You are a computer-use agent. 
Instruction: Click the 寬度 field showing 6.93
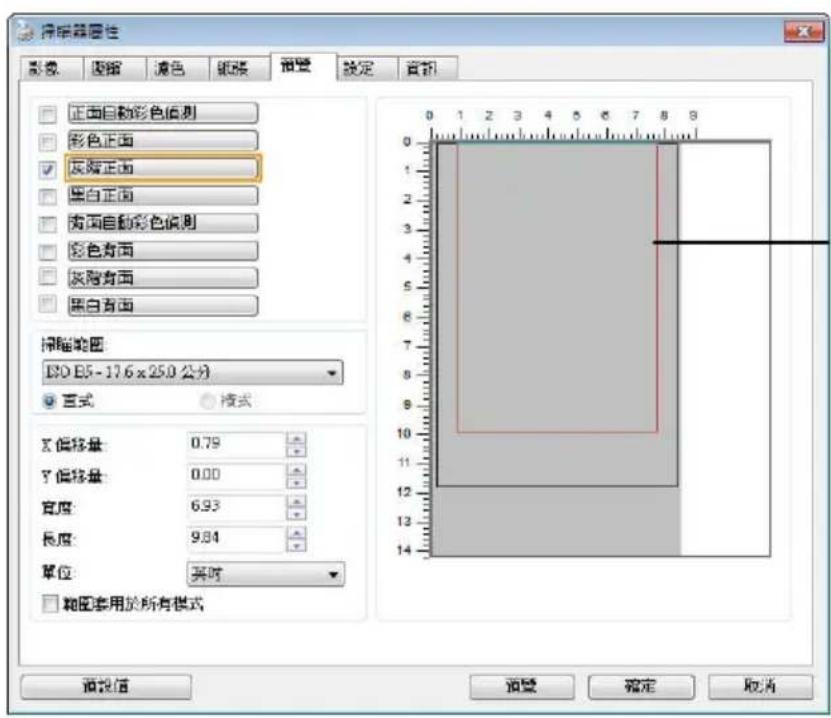[x=236, y=507]
